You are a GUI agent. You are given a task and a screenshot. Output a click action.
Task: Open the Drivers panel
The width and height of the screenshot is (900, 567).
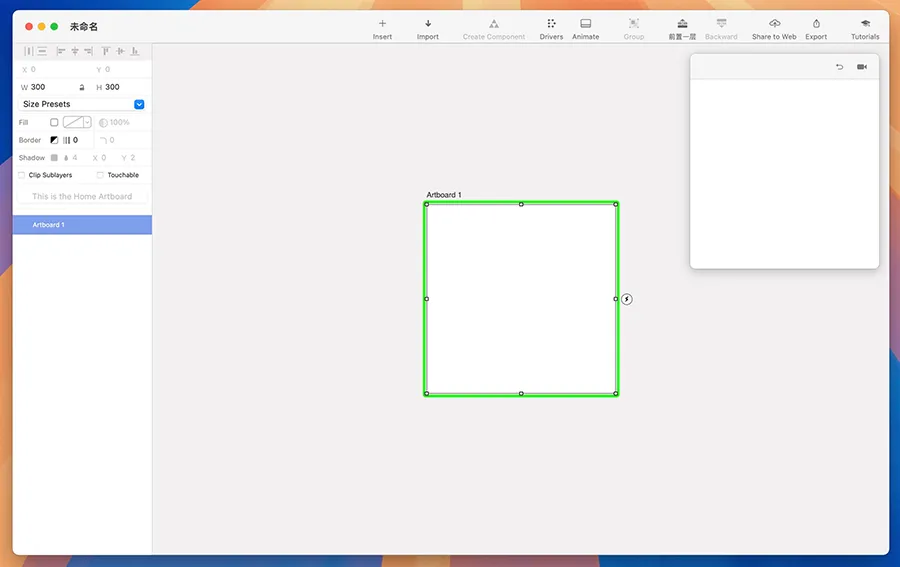click(551, 24)
